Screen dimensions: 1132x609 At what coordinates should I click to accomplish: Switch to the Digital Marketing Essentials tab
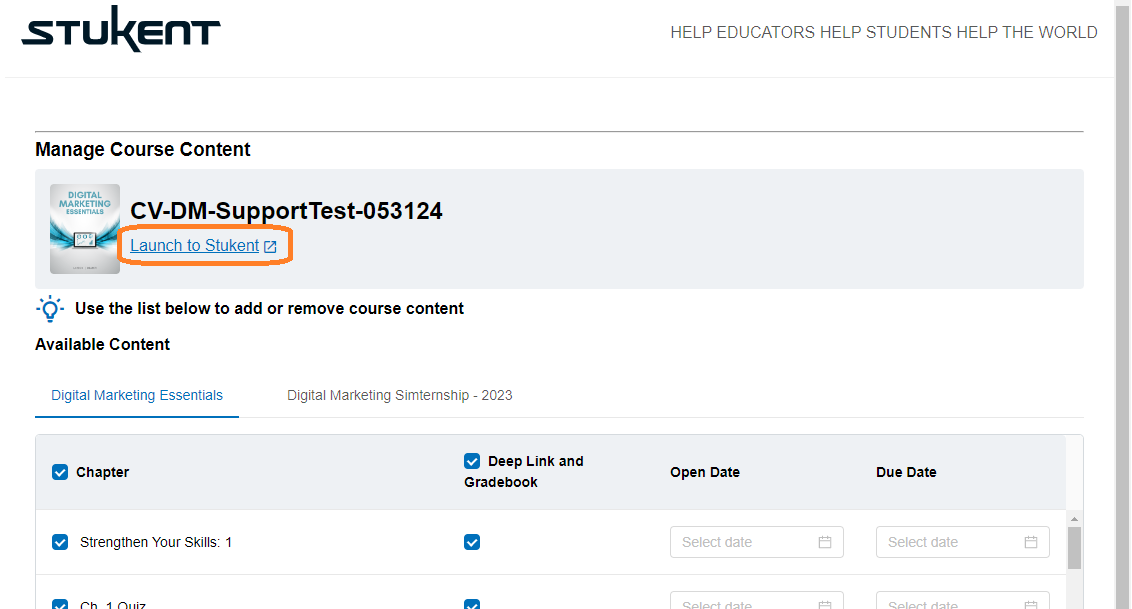coord(137,395)
